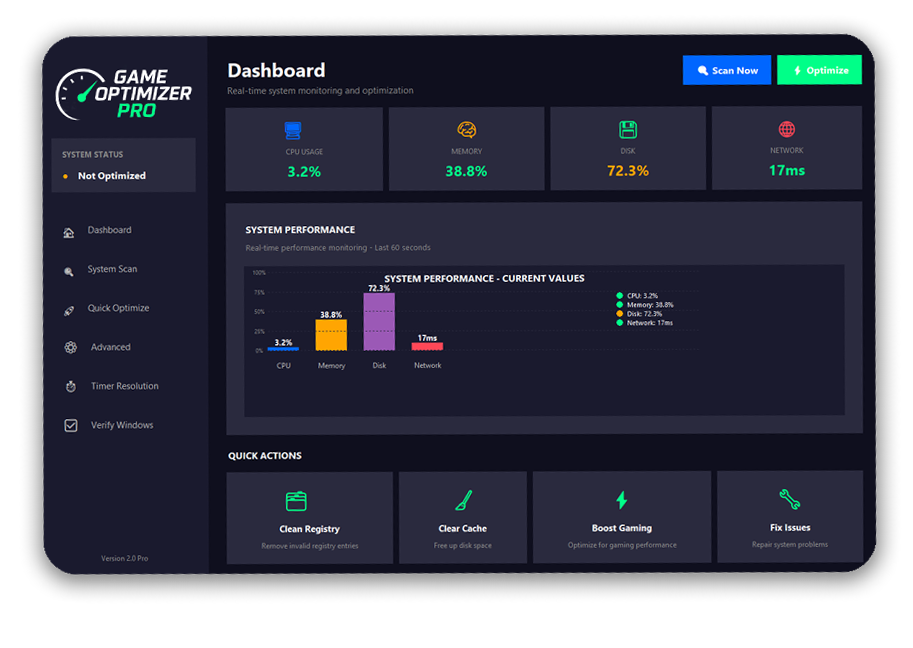
Task: Click the Boost Gaming lightning icon
Action: click(621, 500)
